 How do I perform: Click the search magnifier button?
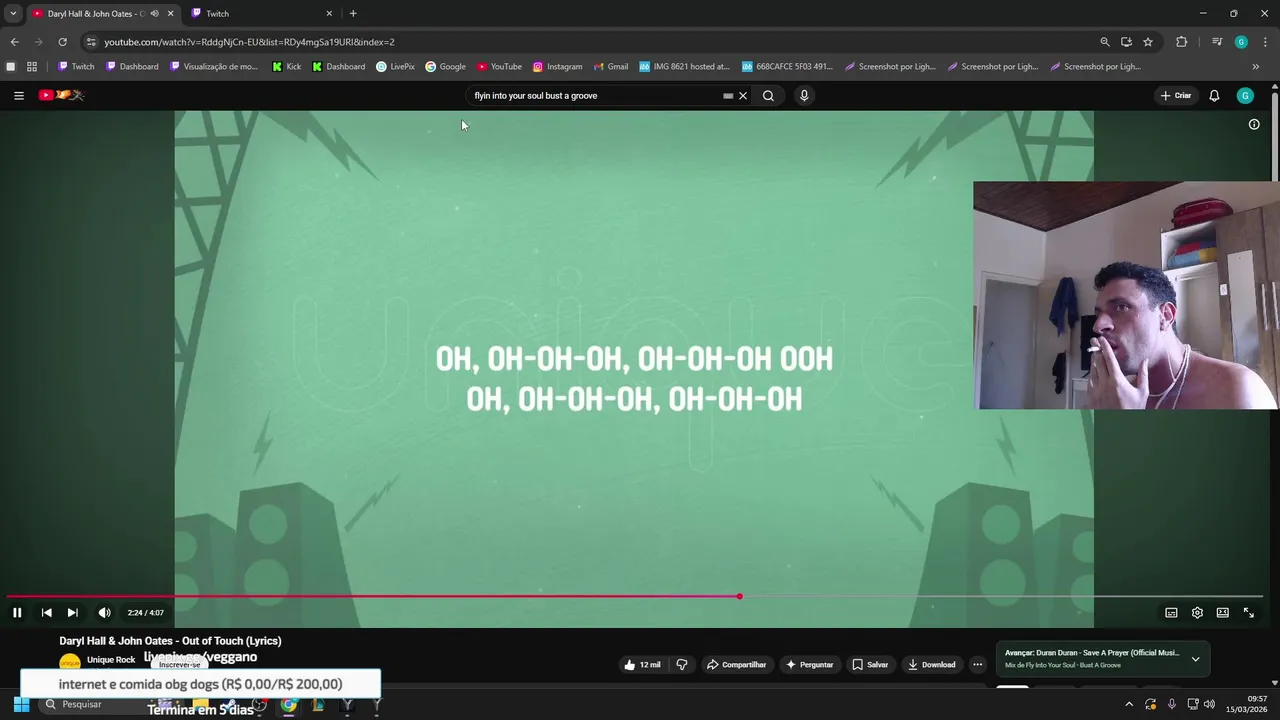(x=768, y=96)
